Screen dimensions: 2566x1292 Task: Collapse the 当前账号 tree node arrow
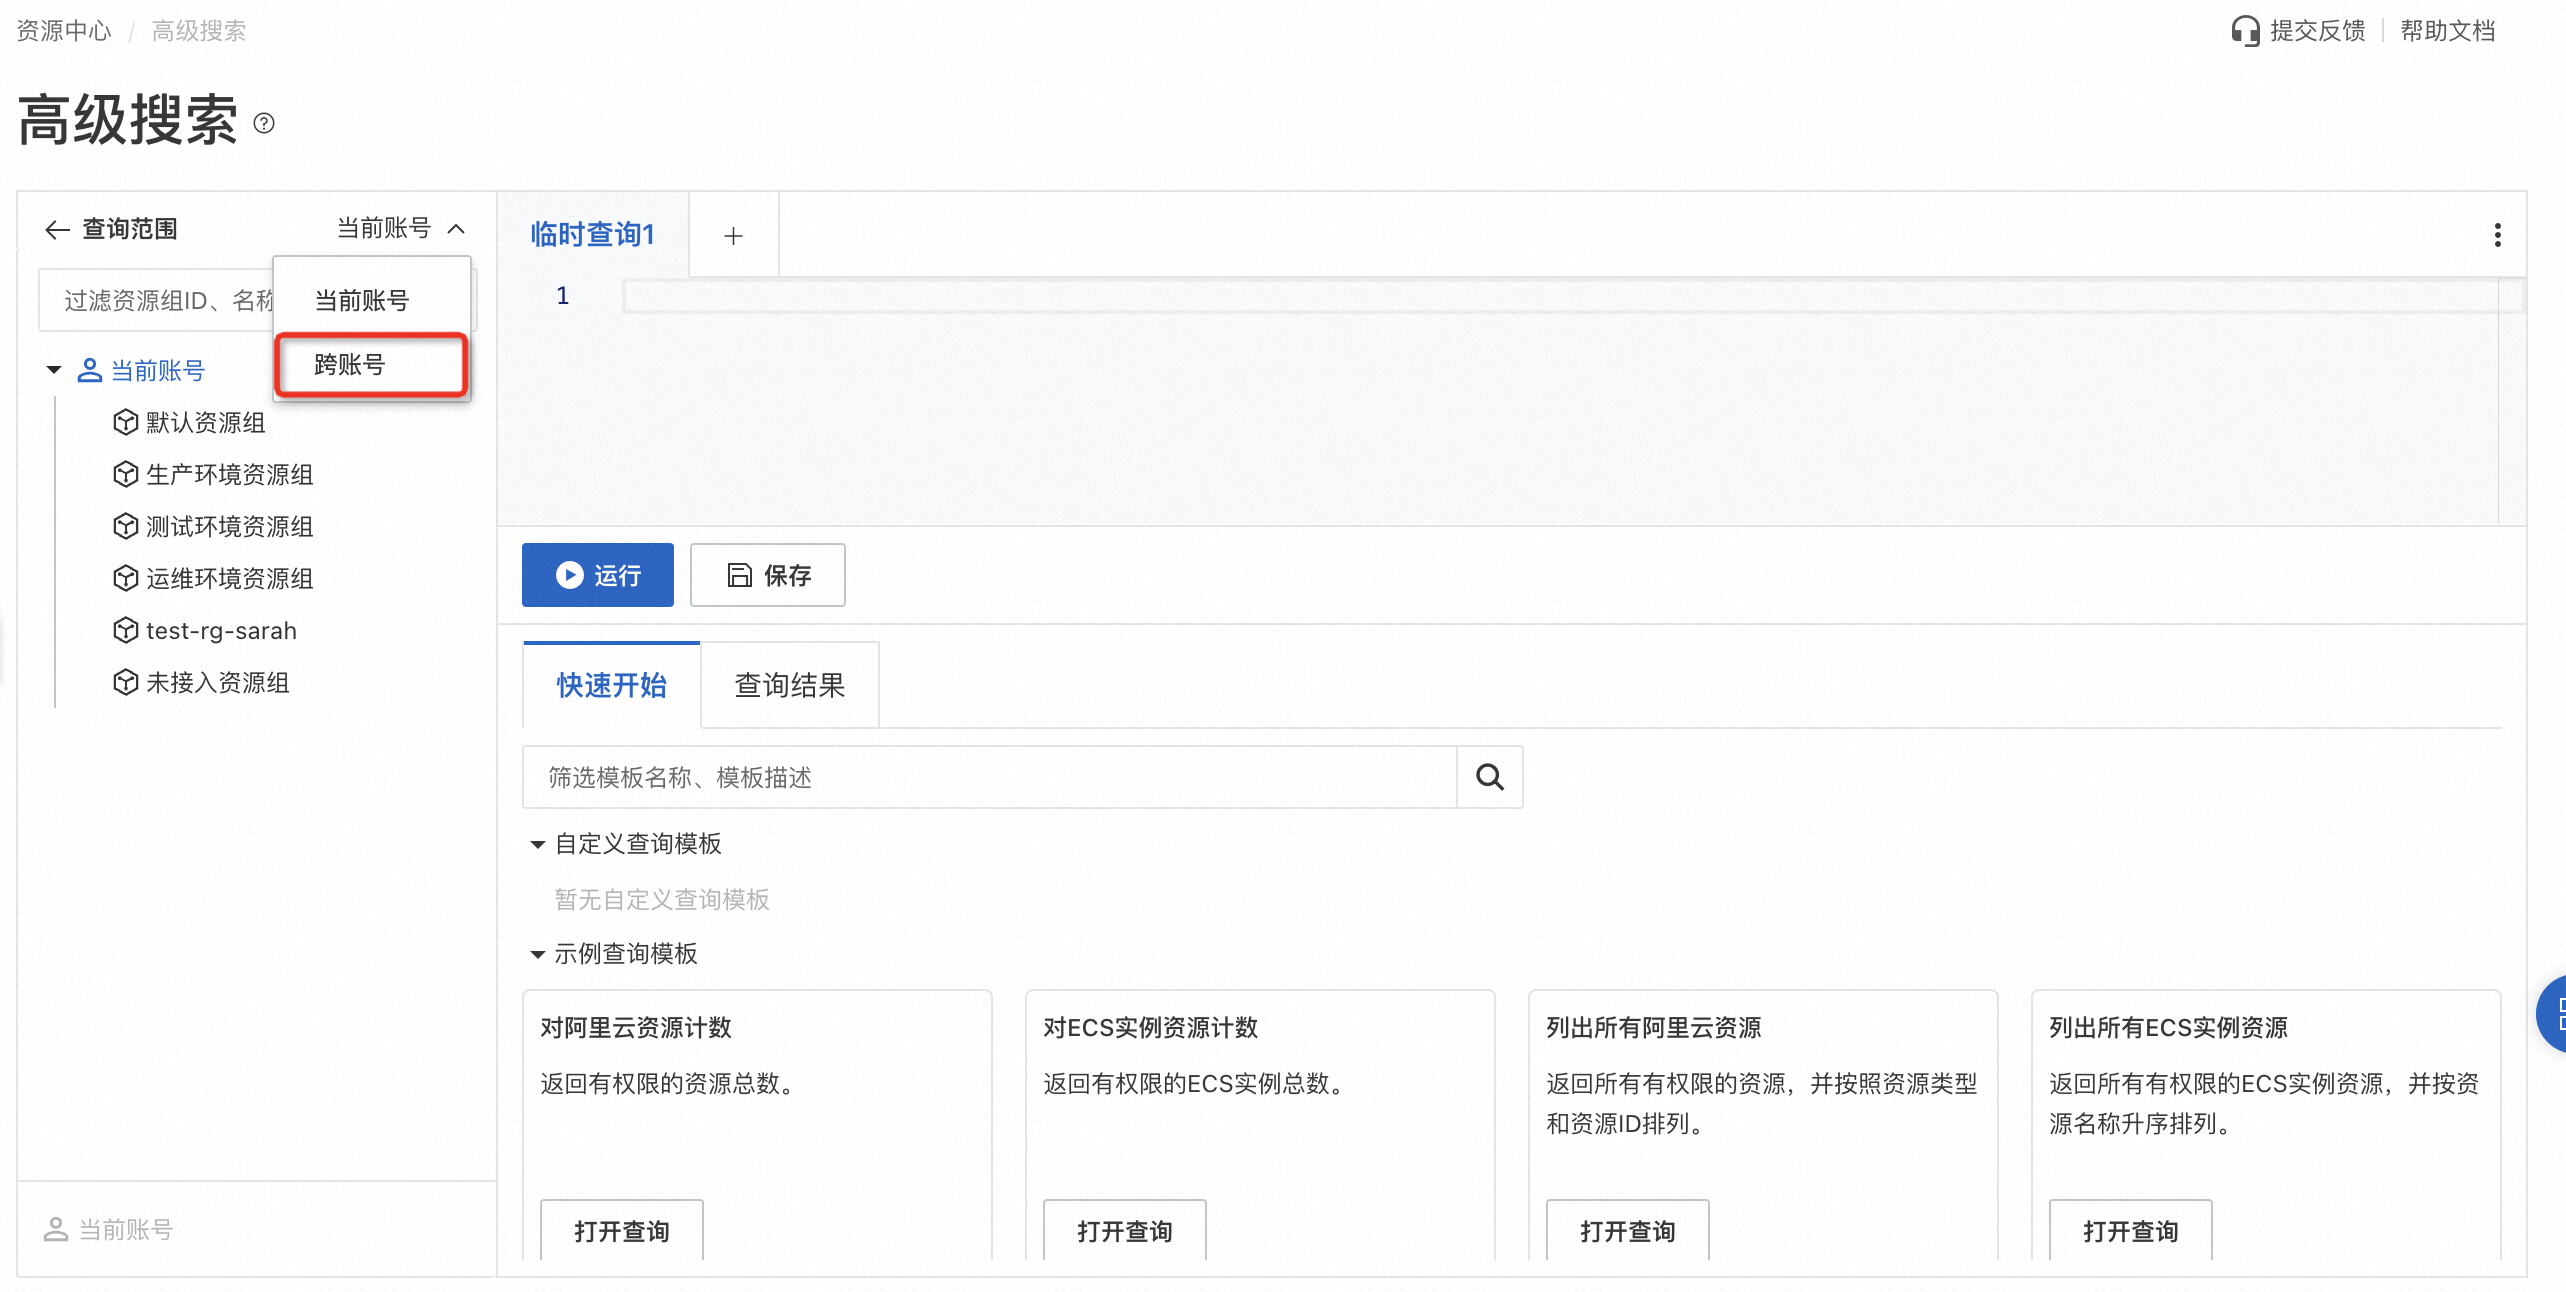coord(54,371)
